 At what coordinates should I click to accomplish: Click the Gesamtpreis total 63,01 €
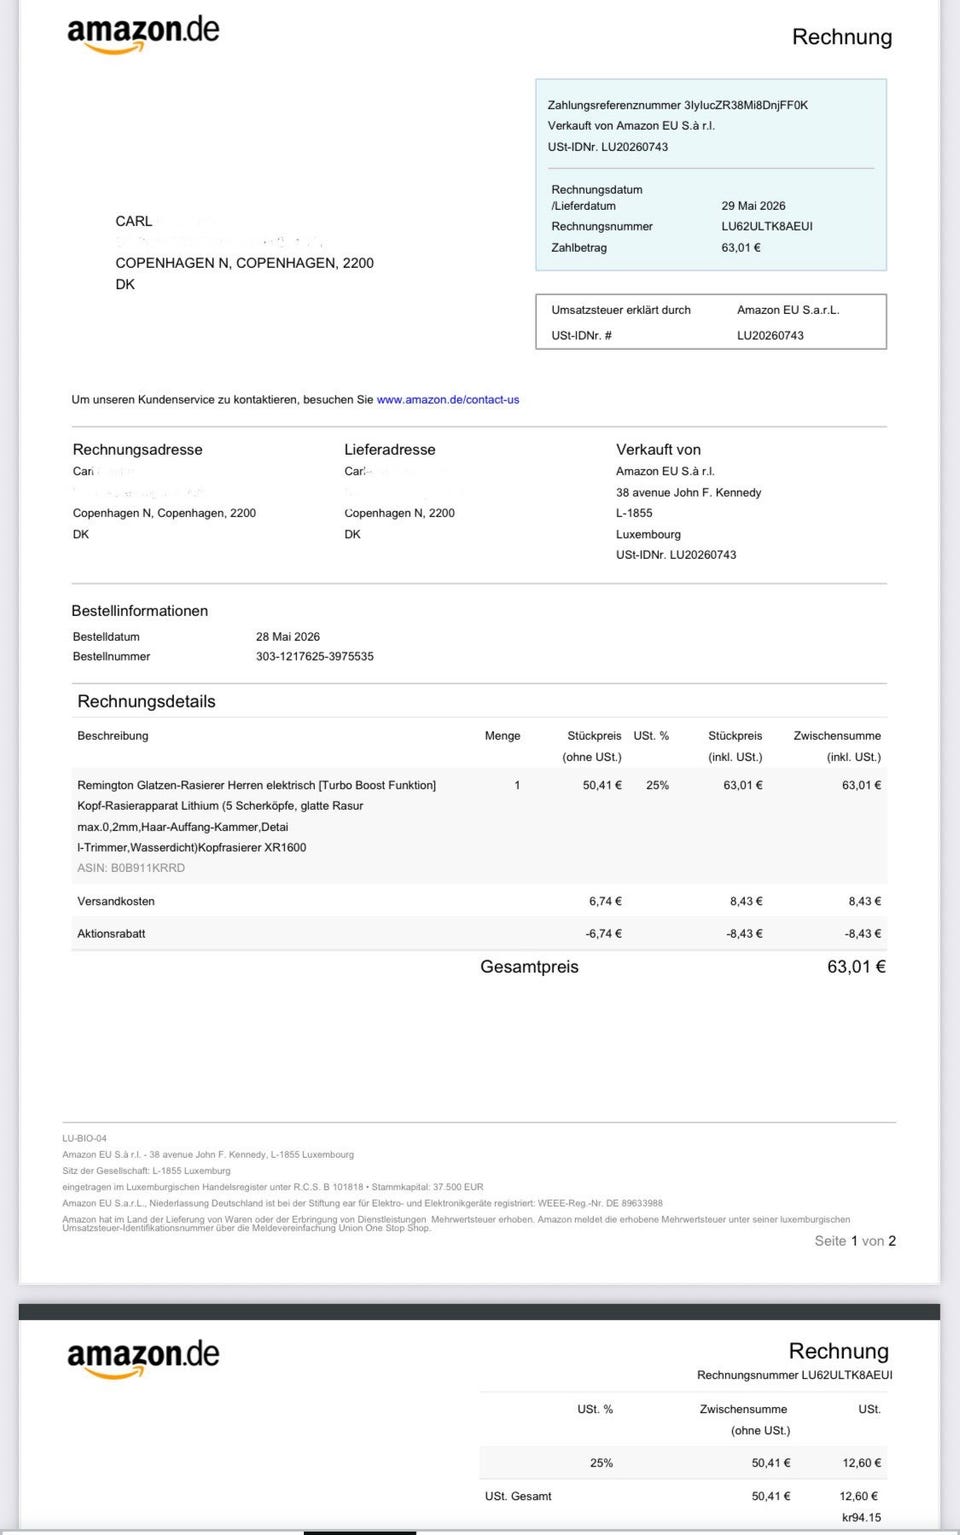(856, 967)
